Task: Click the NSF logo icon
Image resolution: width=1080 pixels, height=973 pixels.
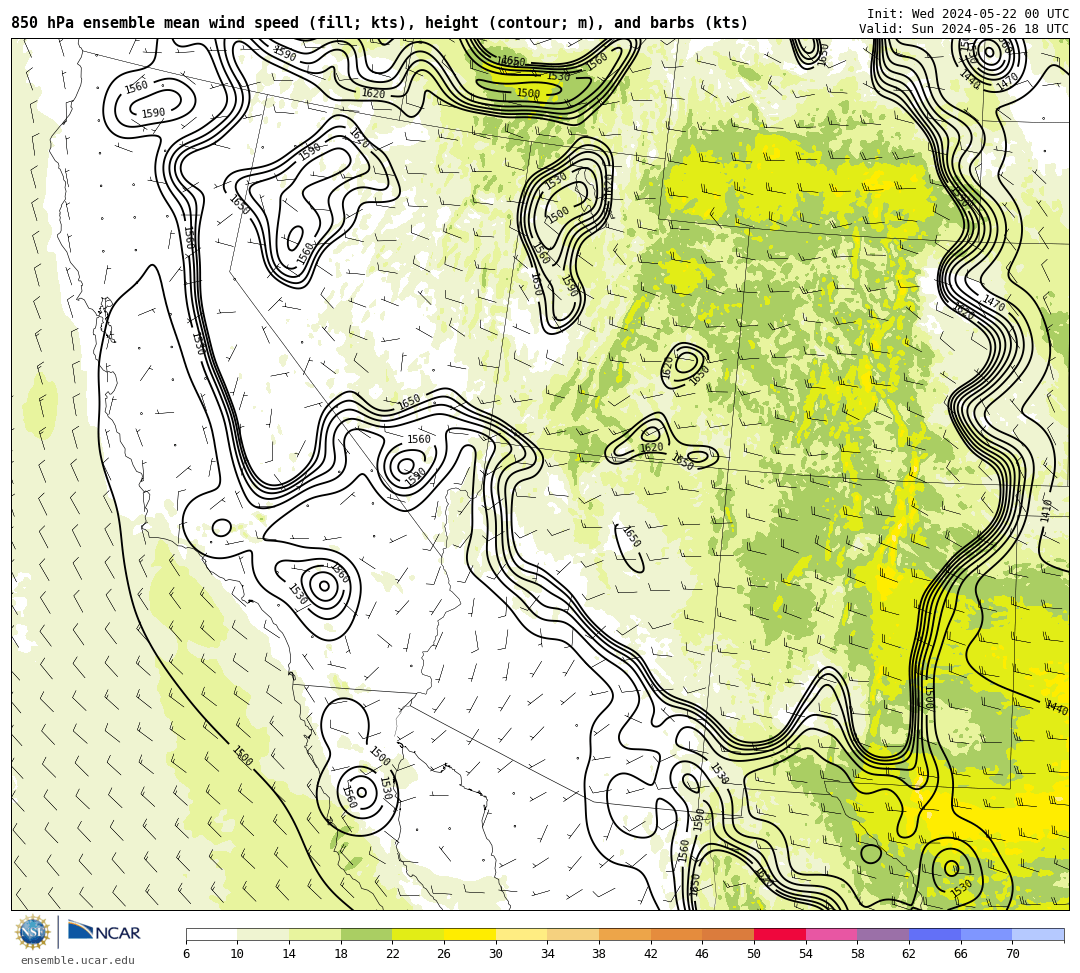Action: [32, 932]
